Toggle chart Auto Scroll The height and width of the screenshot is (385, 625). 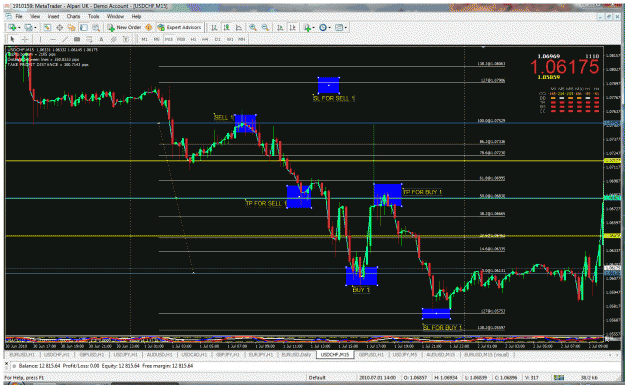280,28
